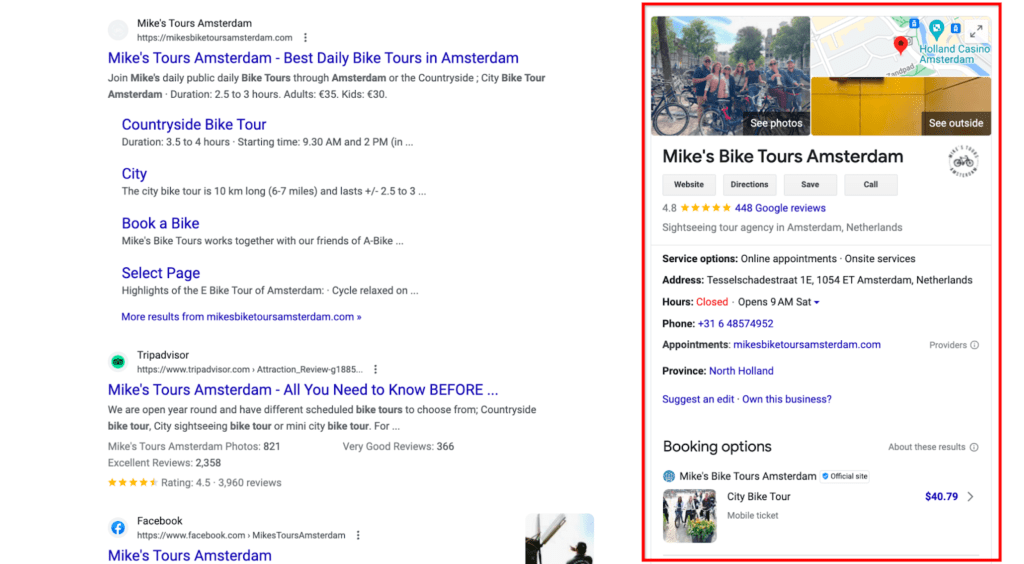Click the globe icon beside Mike's Bike Tours Amsterdam

(669, 477)
